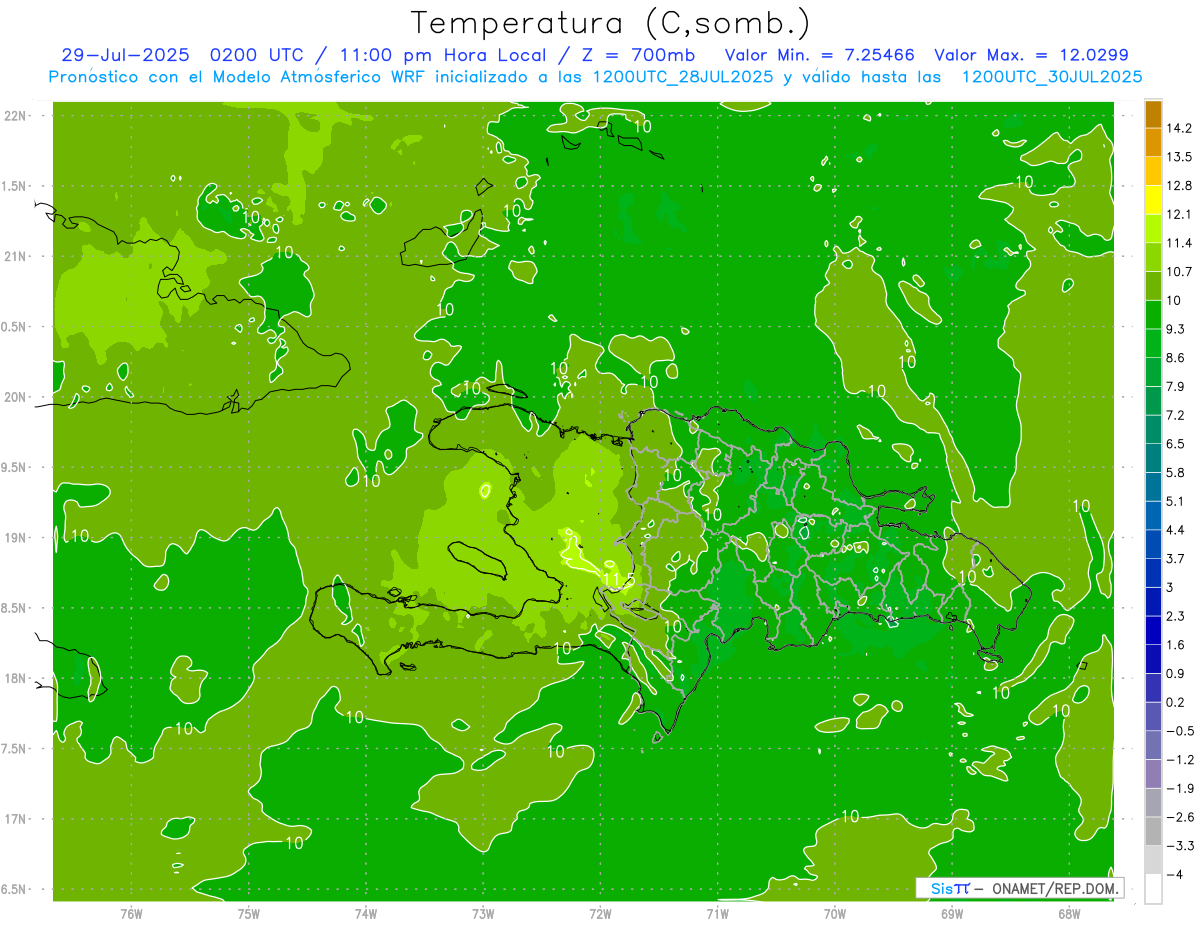Click the "-0.5" colorbar value

click(1179, 731)
